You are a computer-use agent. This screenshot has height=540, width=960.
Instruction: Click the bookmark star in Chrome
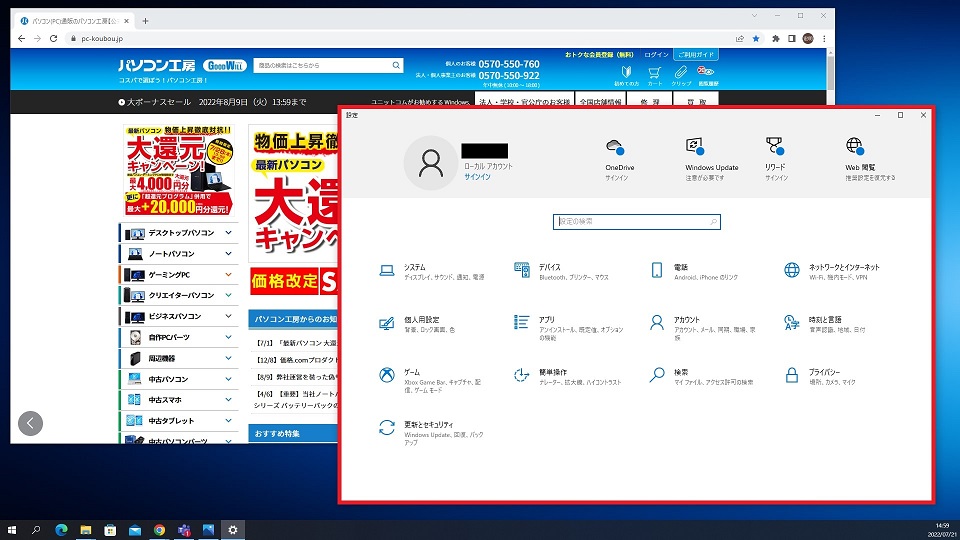point(756,39)
